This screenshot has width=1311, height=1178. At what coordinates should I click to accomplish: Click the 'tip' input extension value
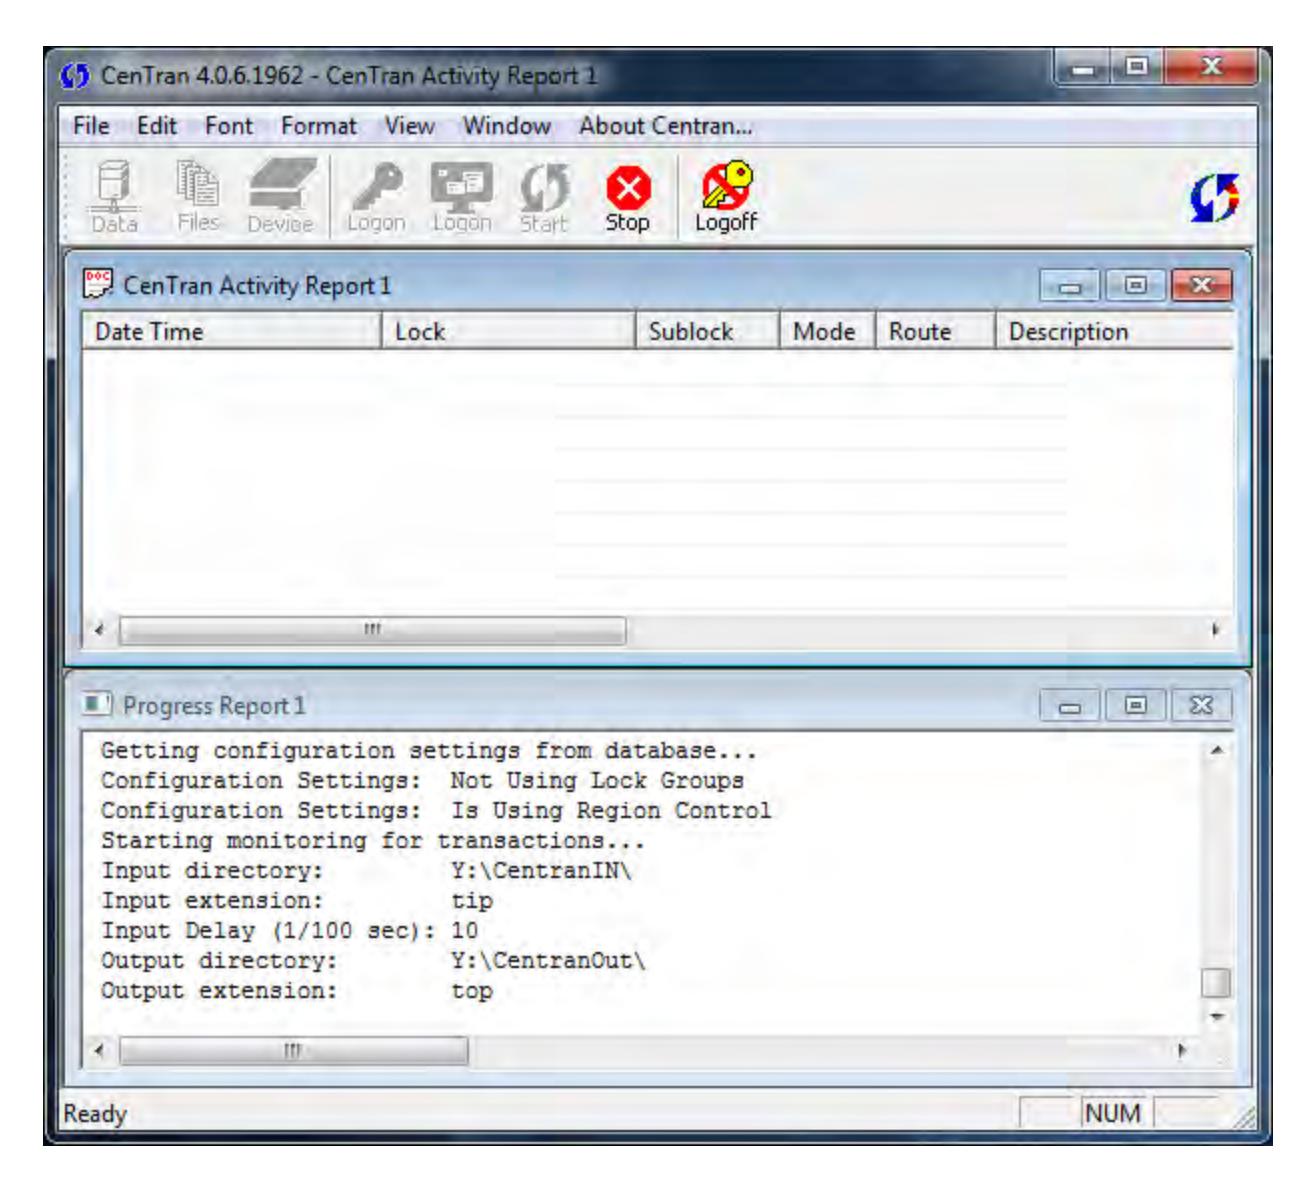[472, 901]
